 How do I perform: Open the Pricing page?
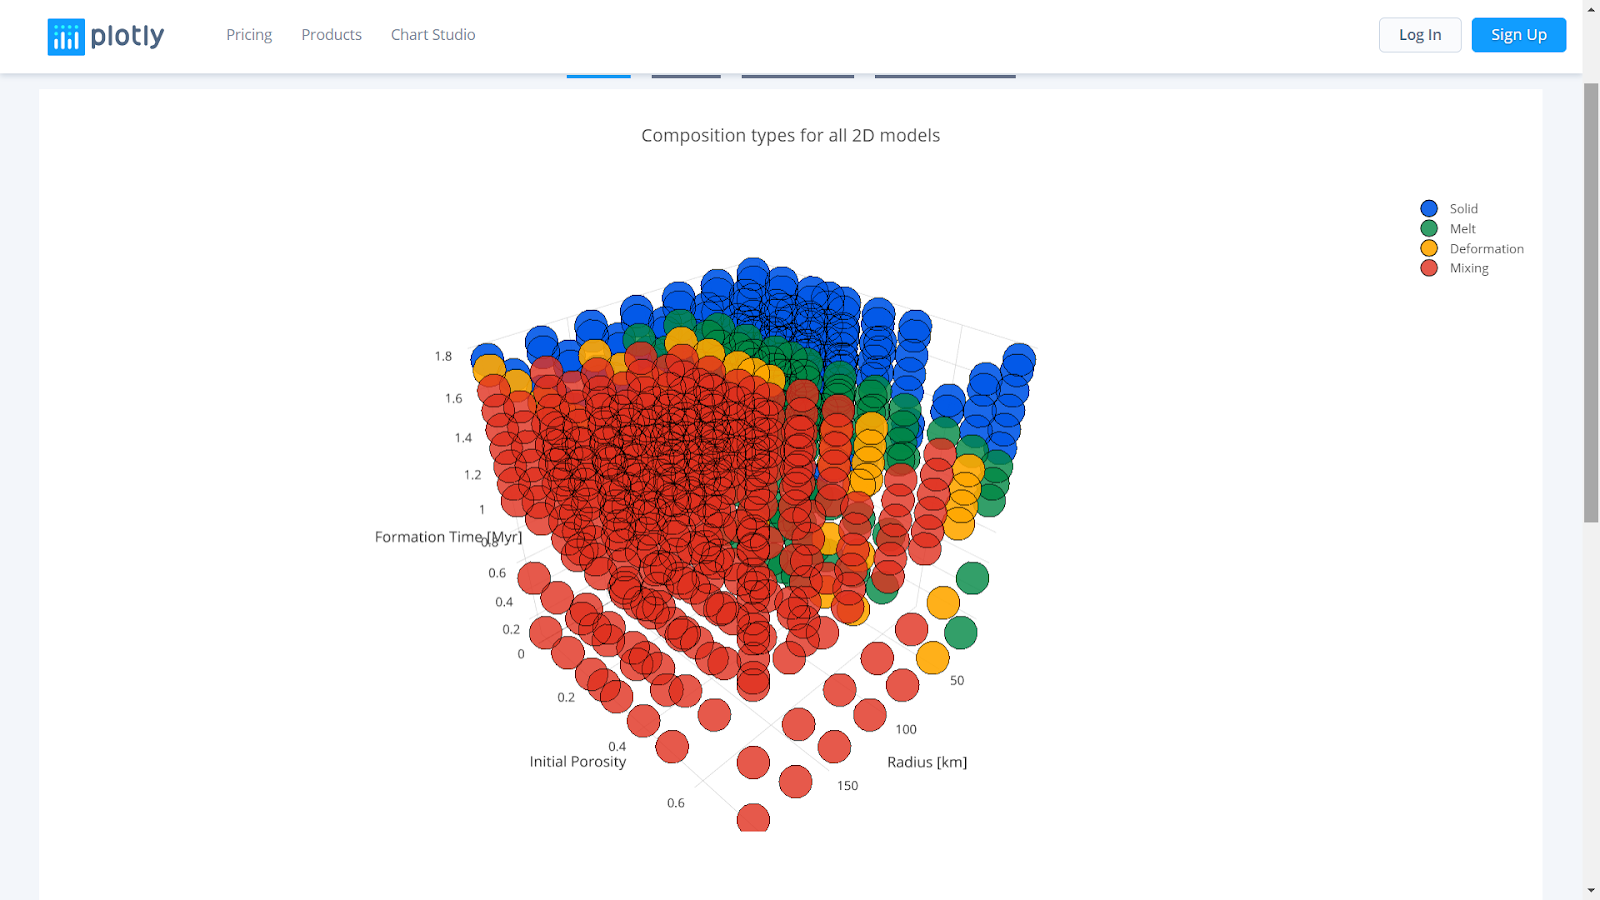248,34
